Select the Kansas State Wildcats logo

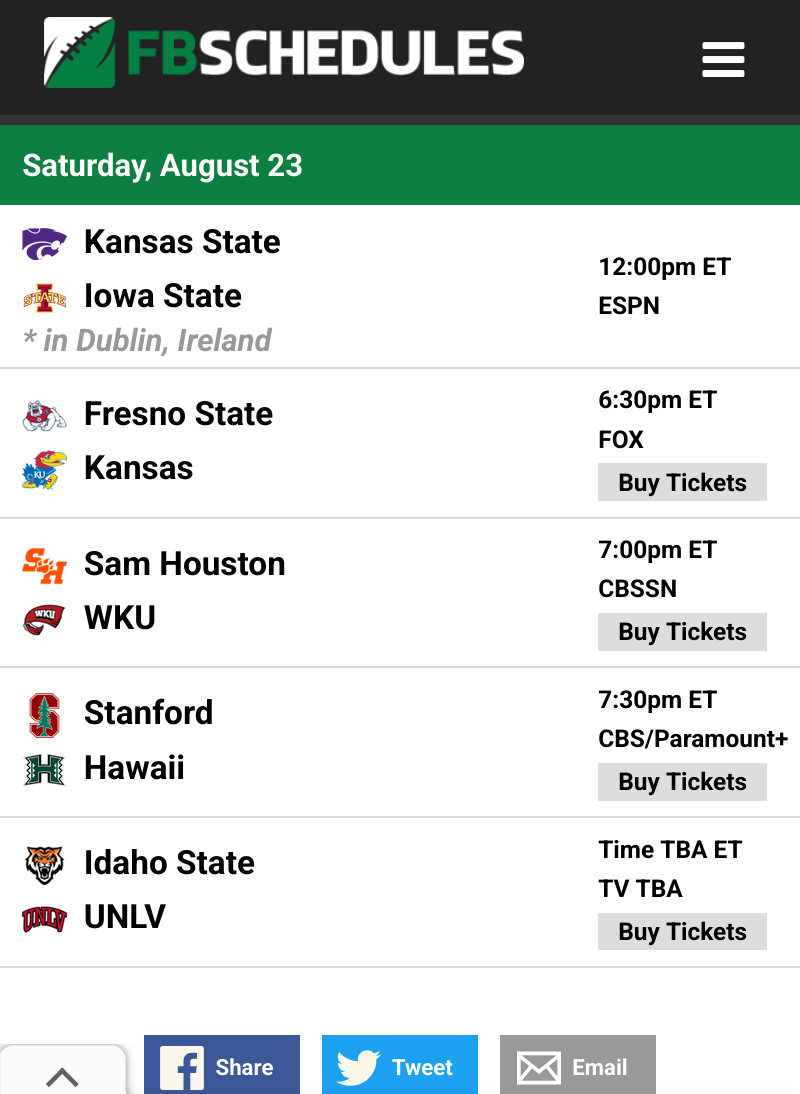click(45, 243)
